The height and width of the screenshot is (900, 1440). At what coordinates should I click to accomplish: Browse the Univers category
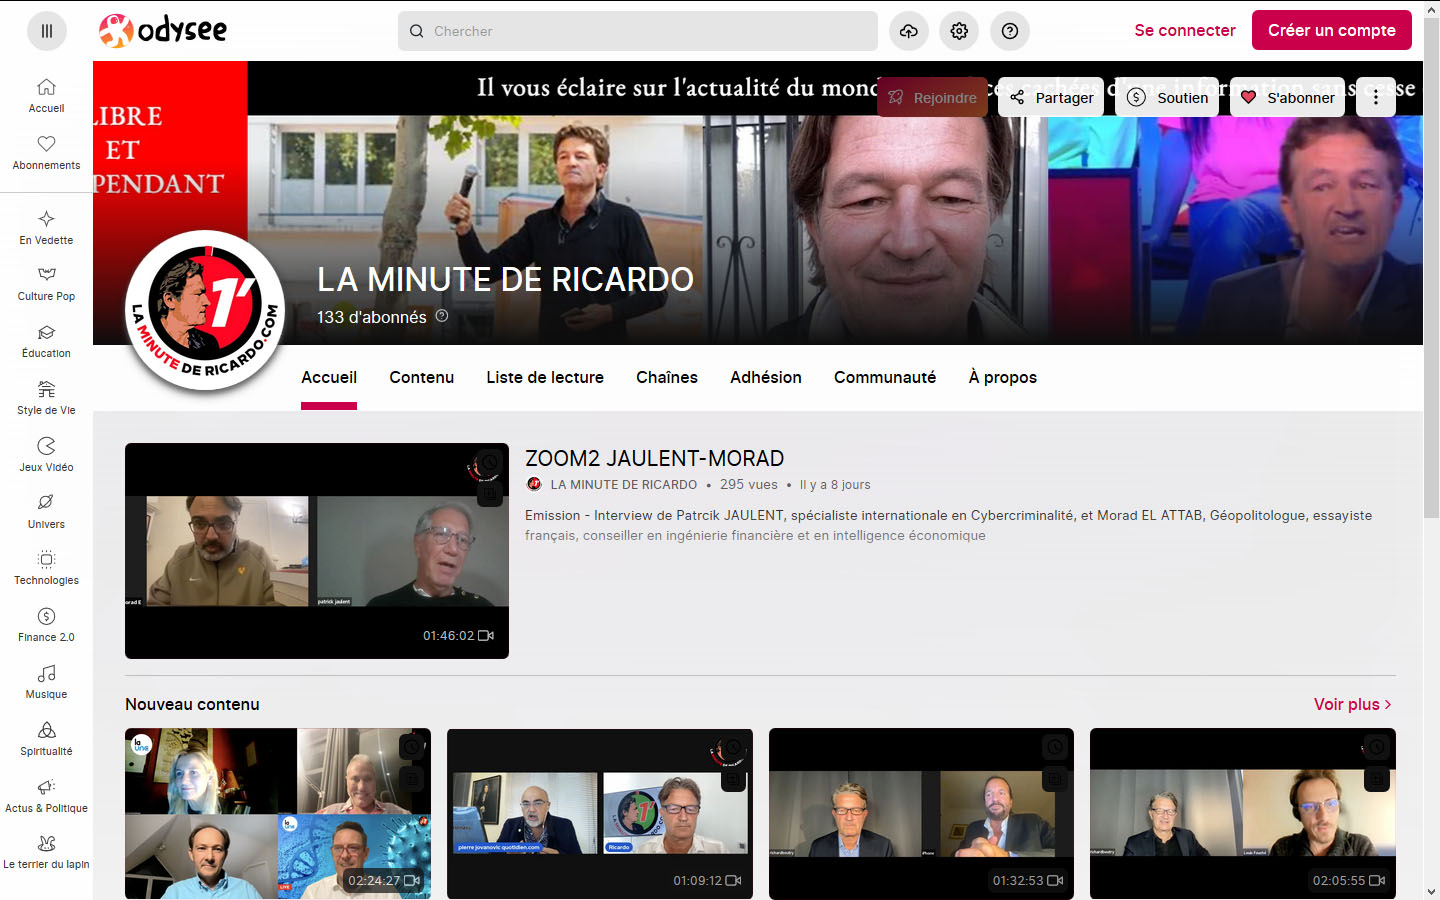click(x=46, y=512)
